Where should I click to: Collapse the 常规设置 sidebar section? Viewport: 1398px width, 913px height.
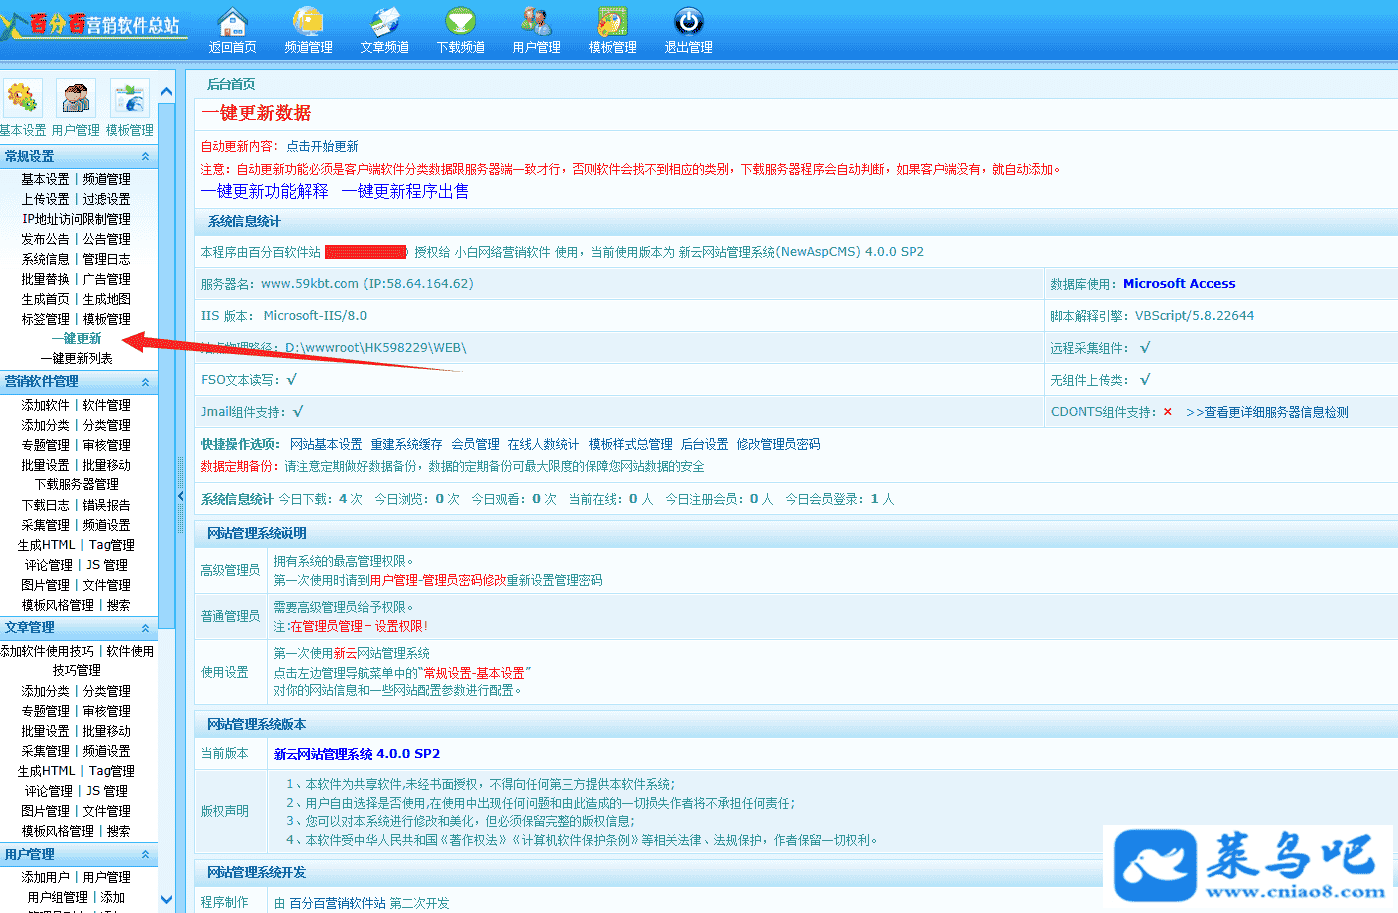[x=145, y=157]
